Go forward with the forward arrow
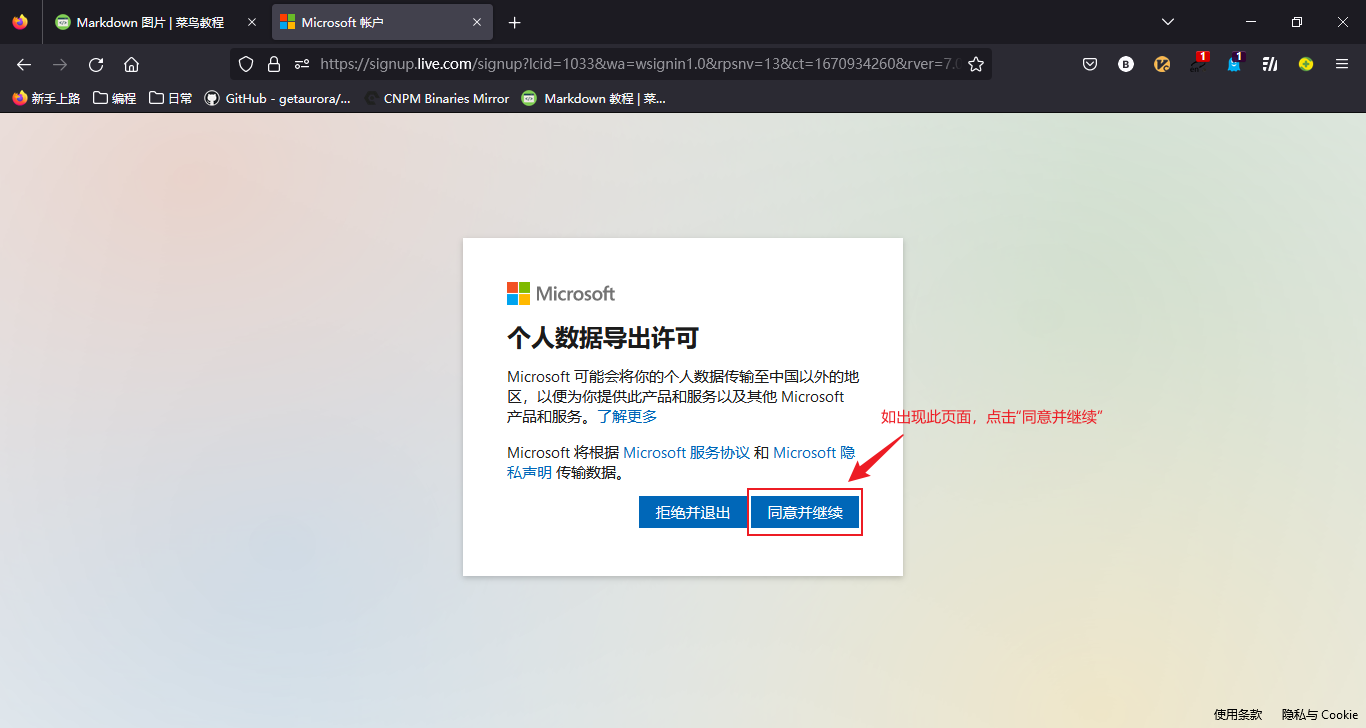Image resolution: width=1366 pixels, height=728 pixels. pos(60,64)
